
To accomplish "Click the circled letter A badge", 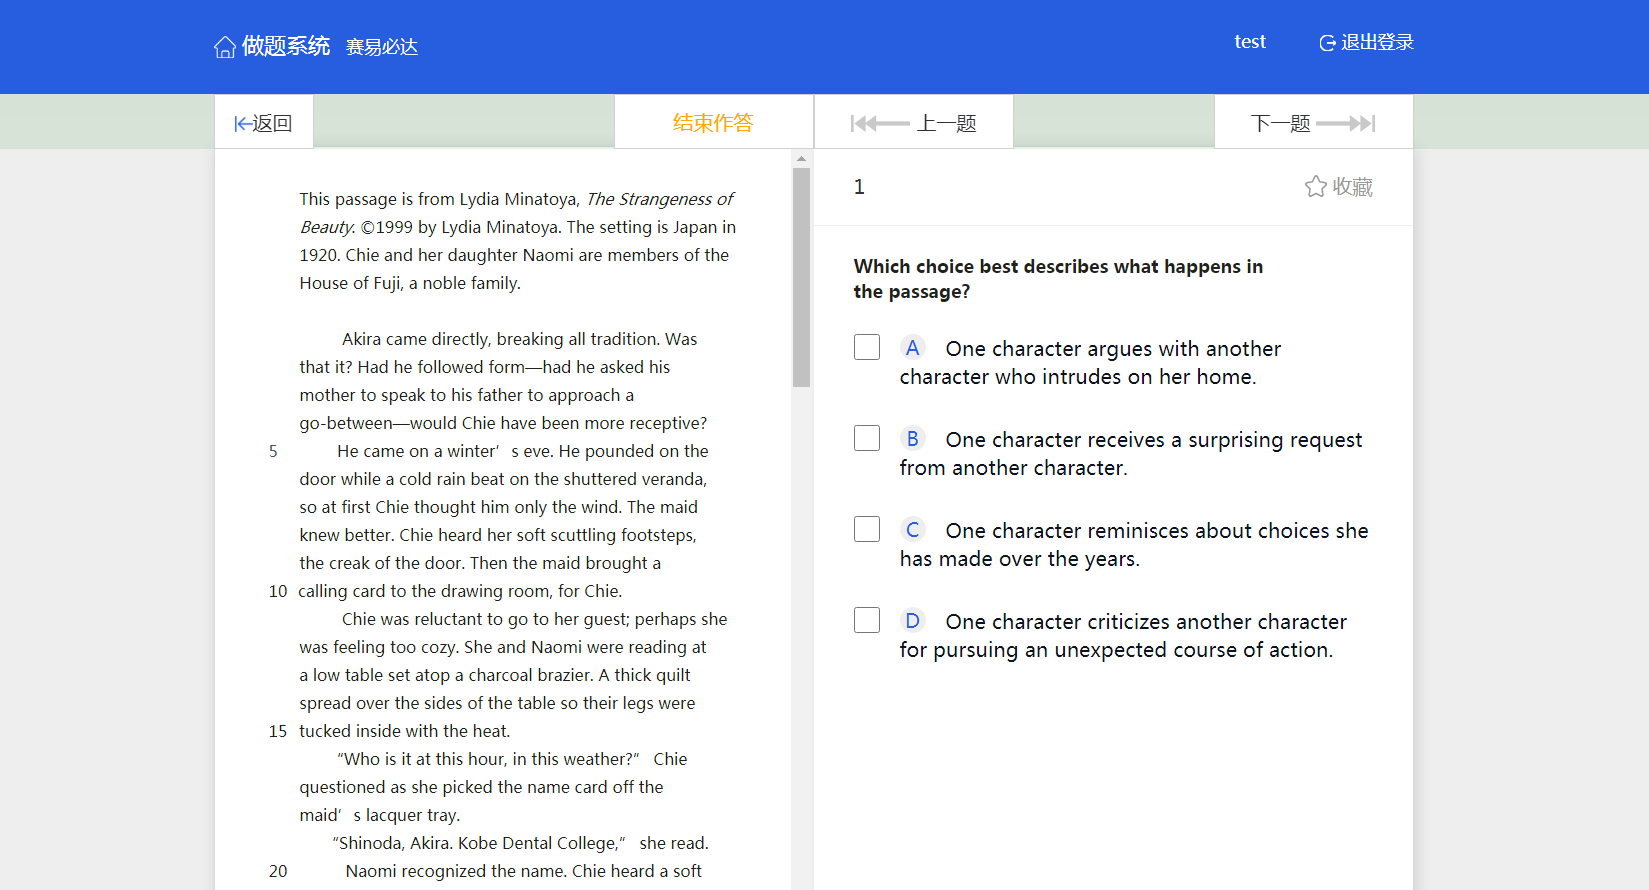I will tap(912, 348).
